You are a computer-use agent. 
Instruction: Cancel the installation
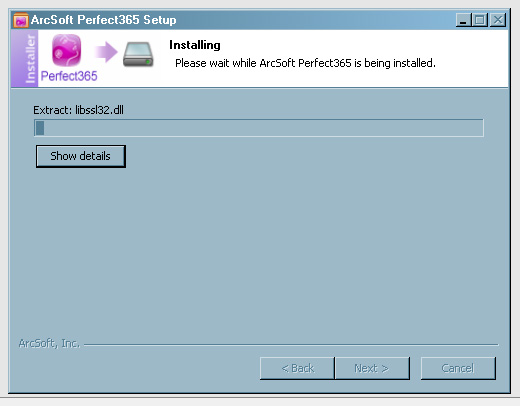(458, 368)
